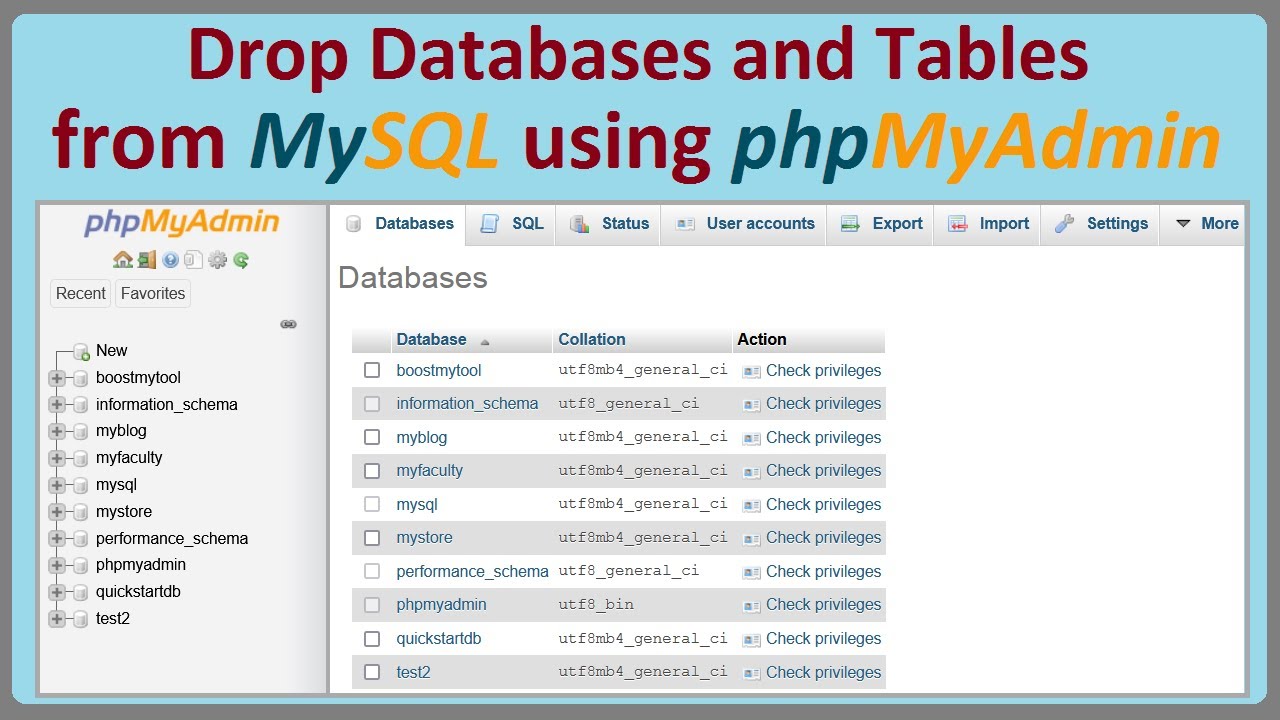Open performance_schema database link in table
The height and width of the screenshot is (720, 1280).
tap(472, 571)
